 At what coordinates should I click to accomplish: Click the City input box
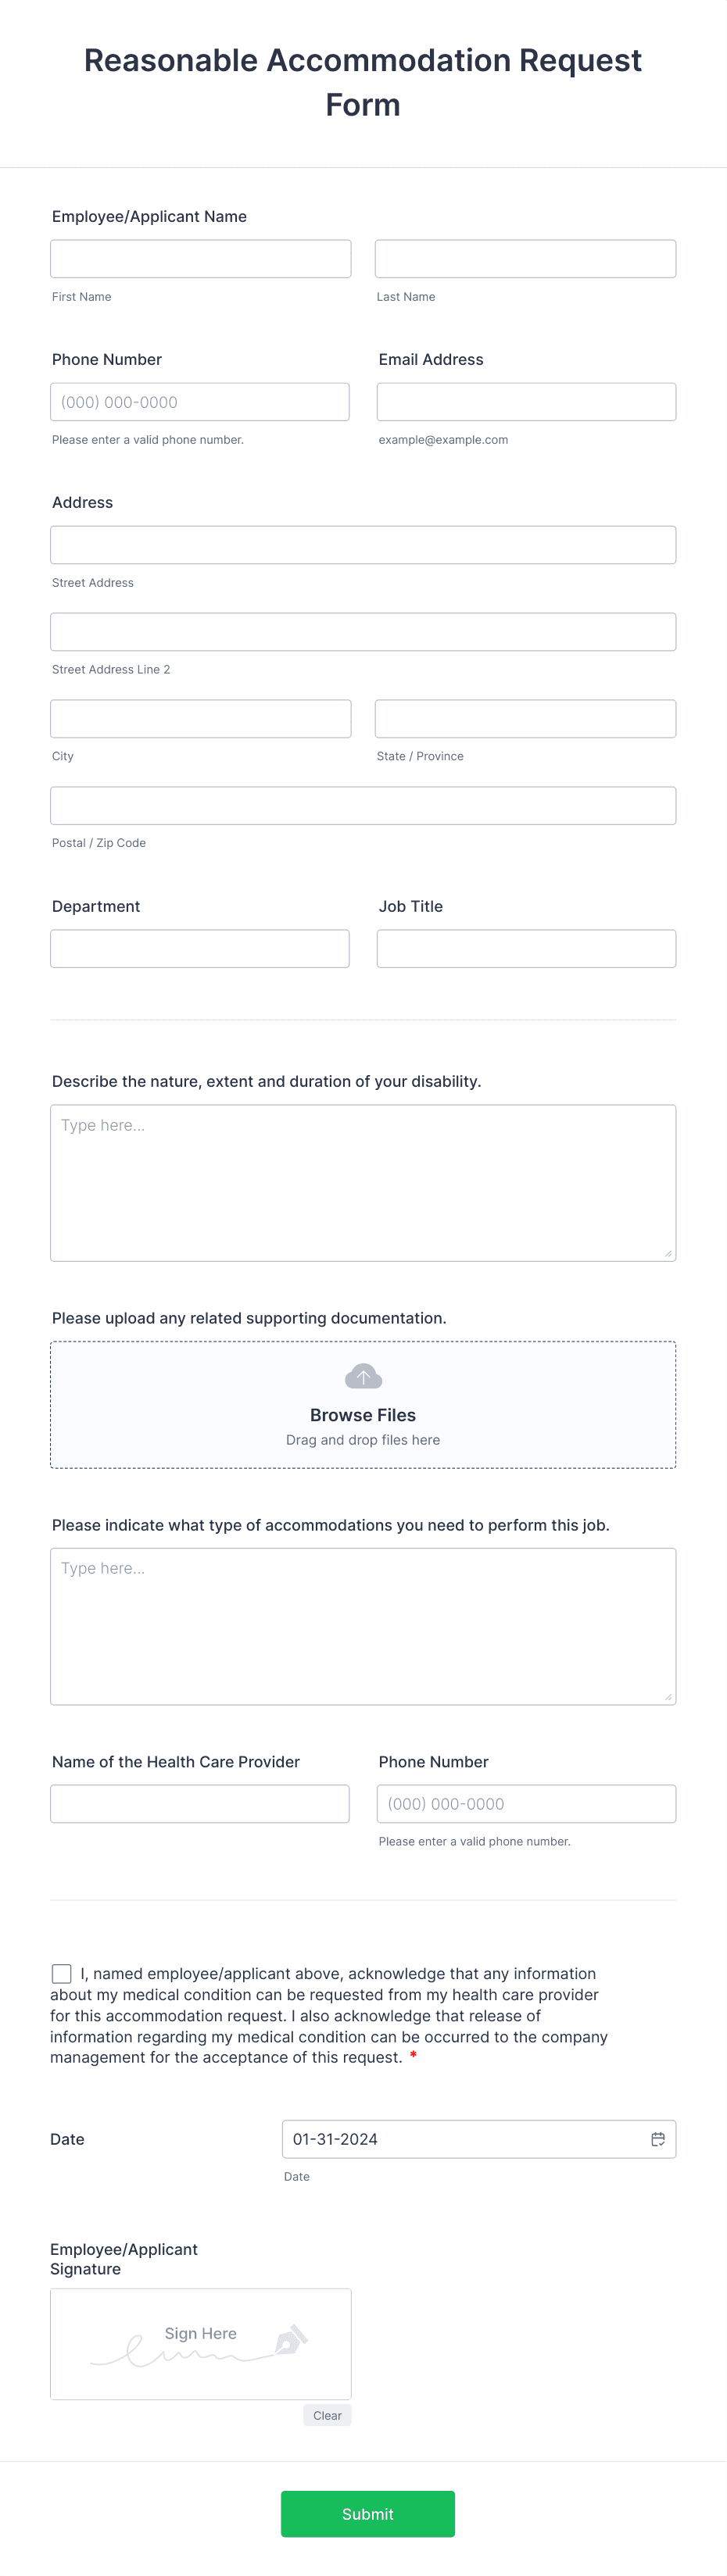(x=201, y=719)
